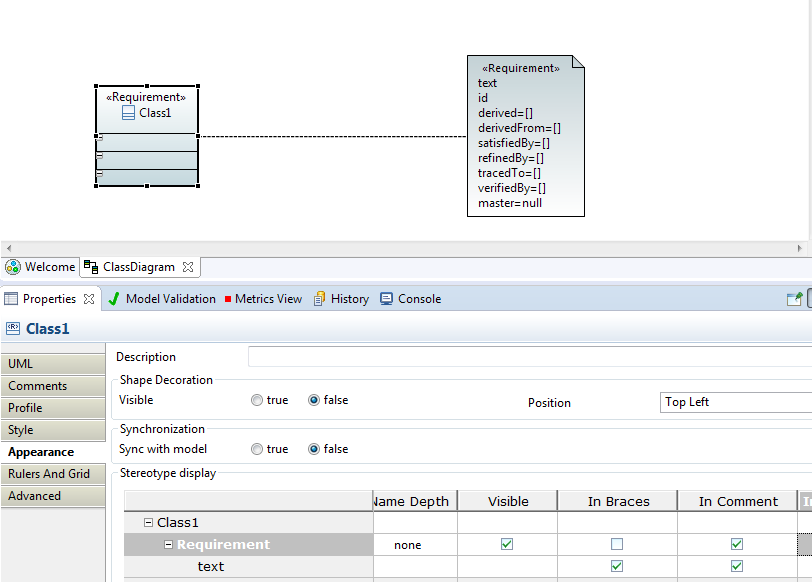The width and height of the screenshot is (812, 582).
Task: Click the In Comment column header
Action: [x=738, y=501]
